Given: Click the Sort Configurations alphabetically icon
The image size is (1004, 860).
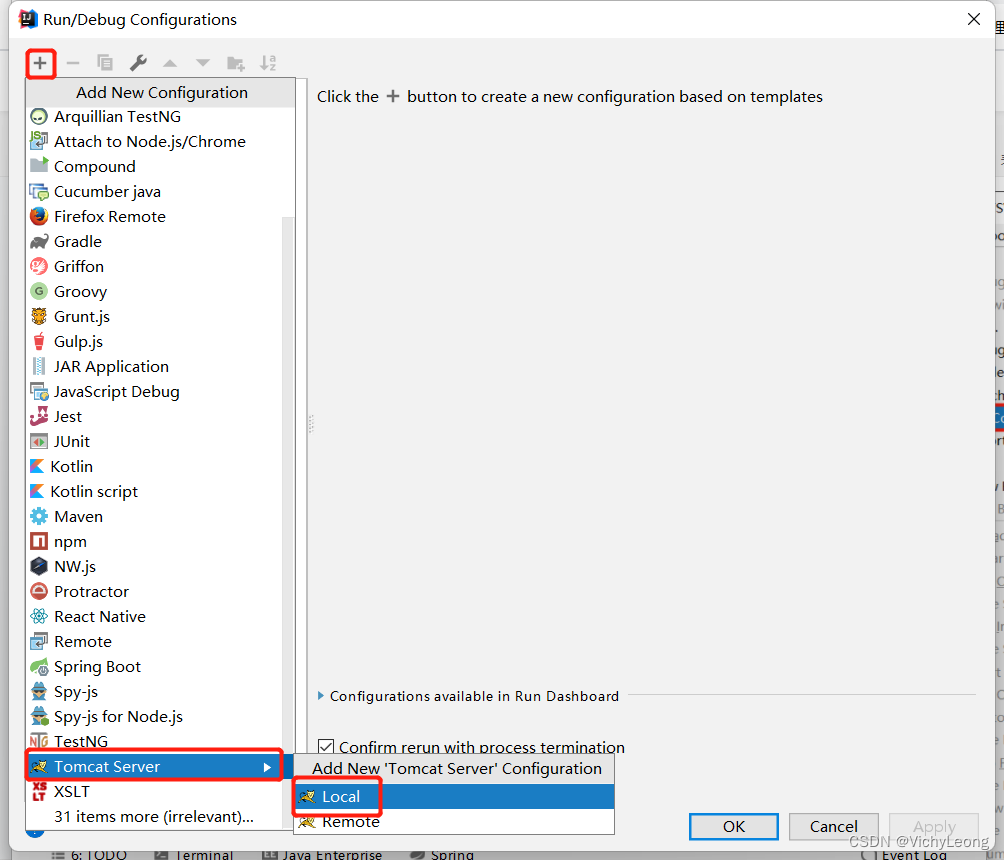Looking at the screenshot, I should [268, 63].
